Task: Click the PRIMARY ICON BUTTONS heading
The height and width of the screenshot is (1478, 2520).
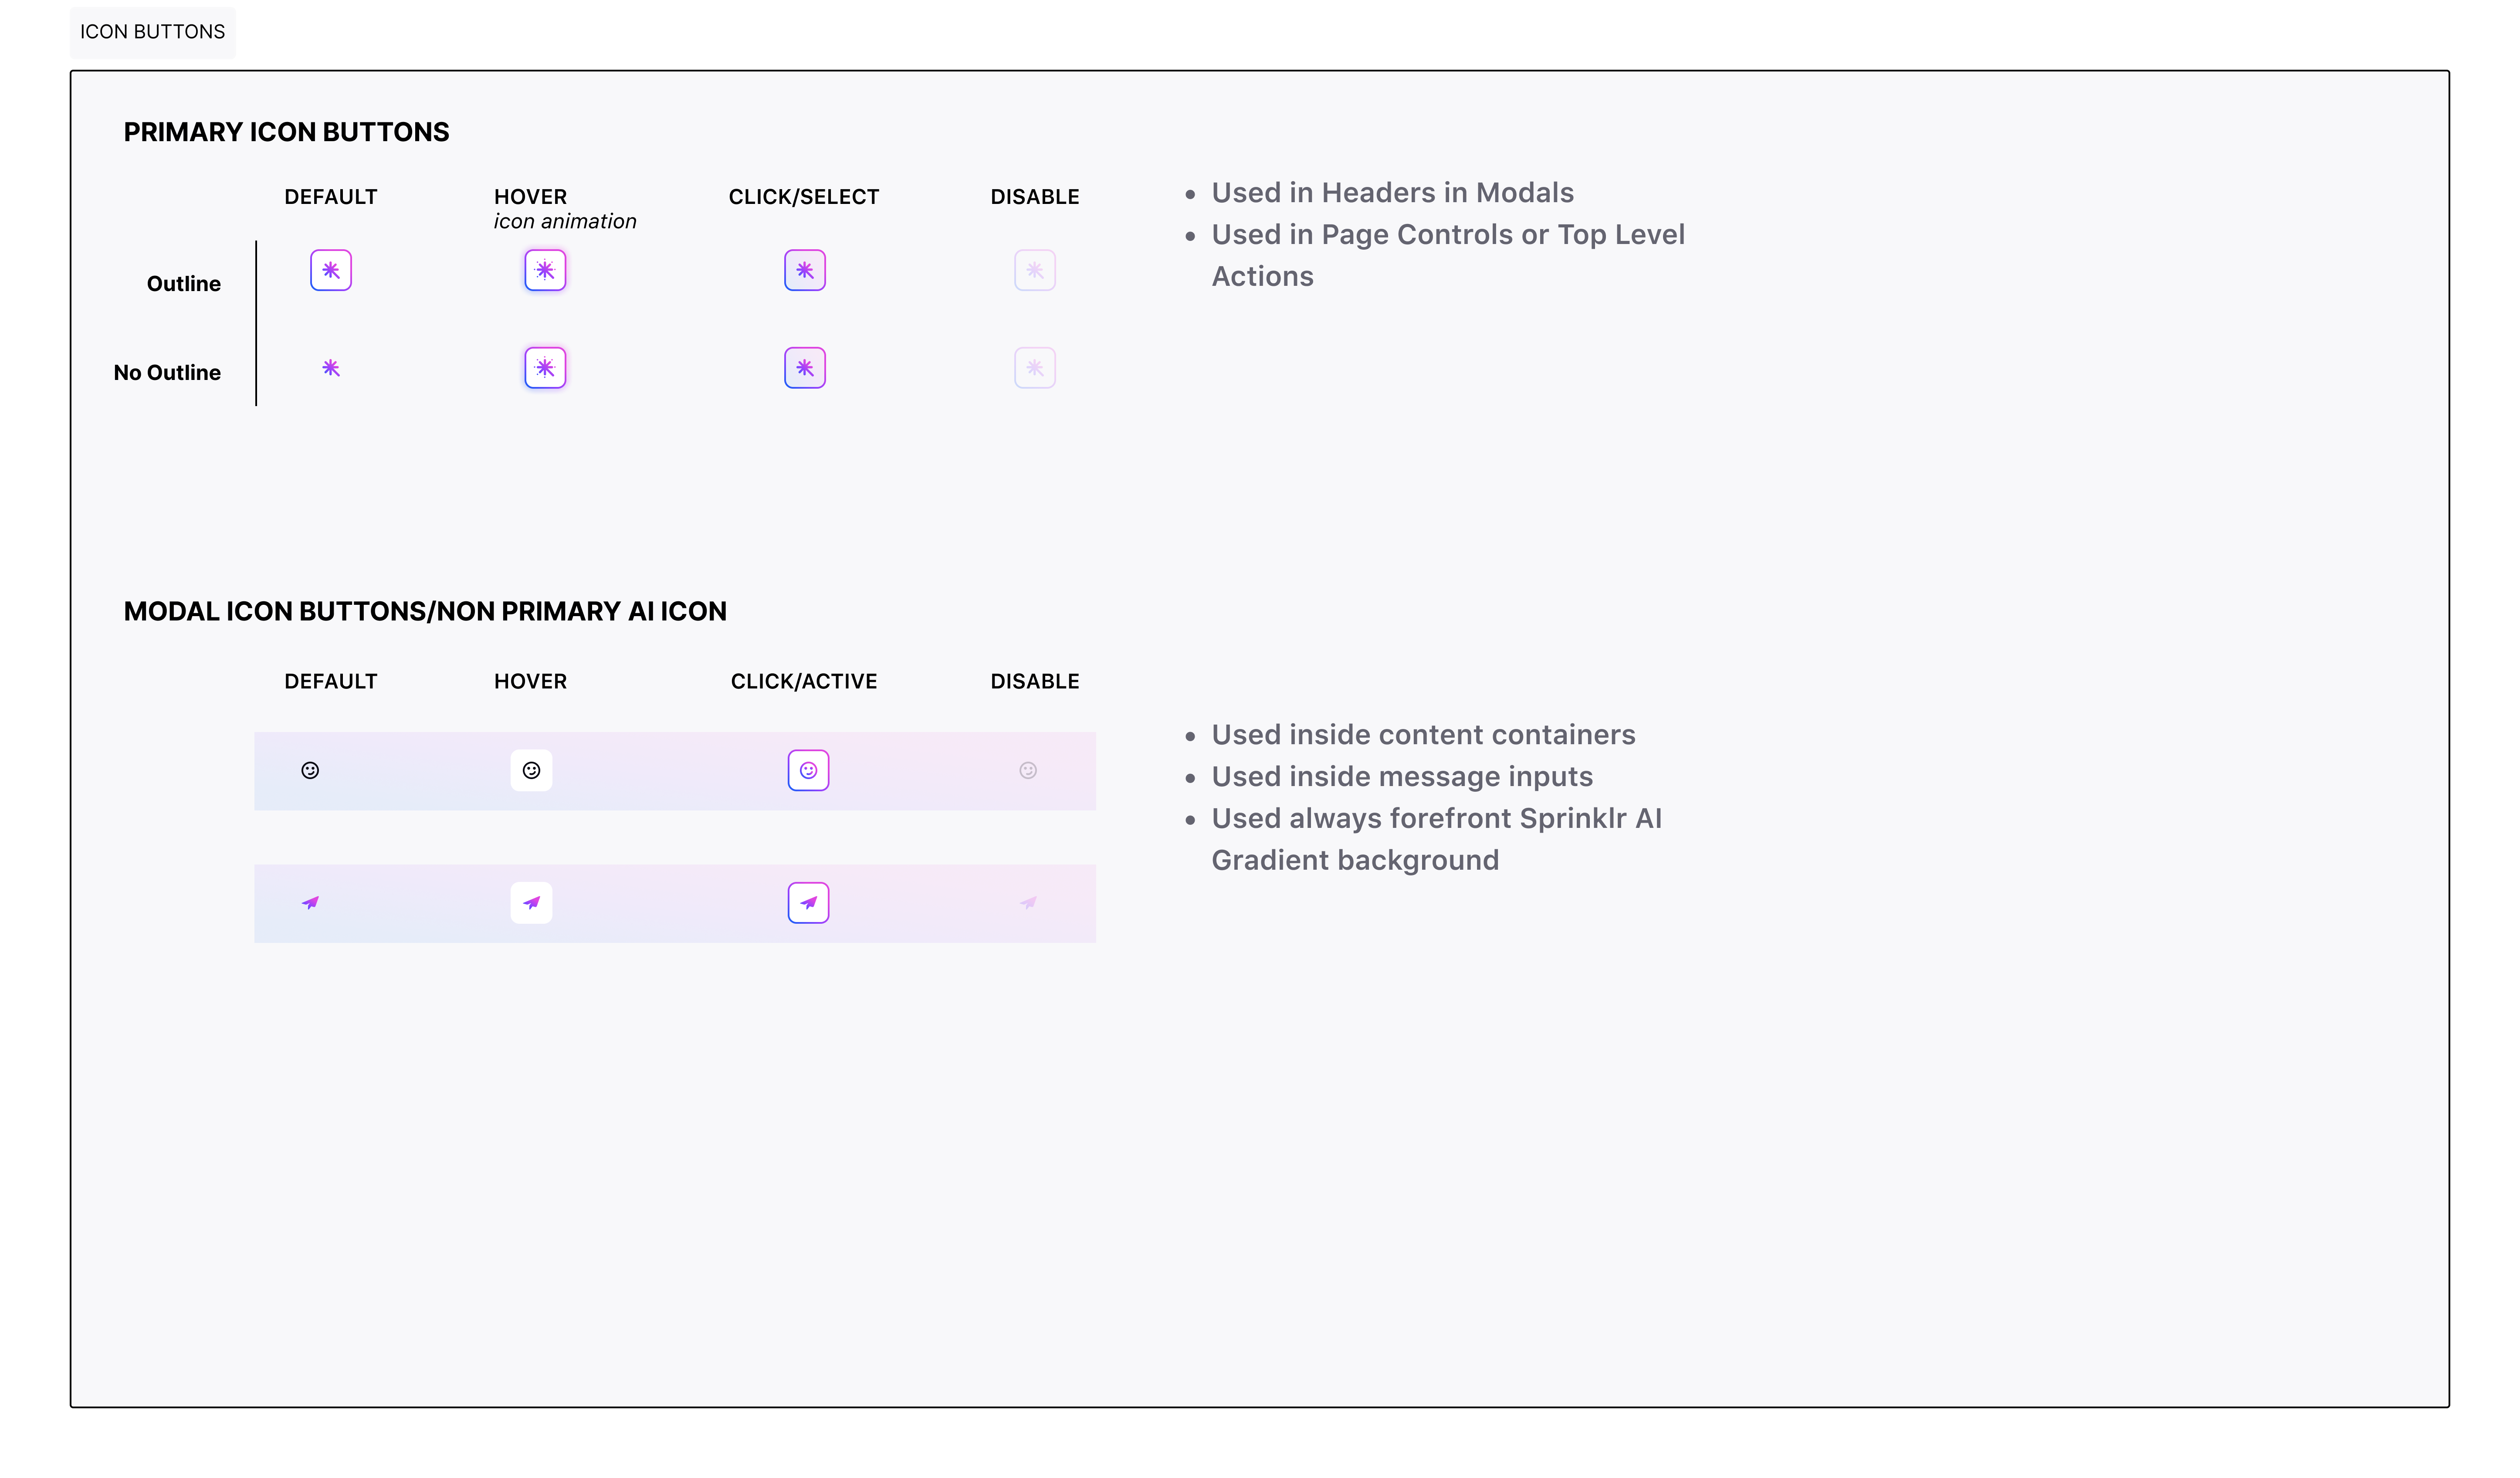Action: tap(286, 132)
